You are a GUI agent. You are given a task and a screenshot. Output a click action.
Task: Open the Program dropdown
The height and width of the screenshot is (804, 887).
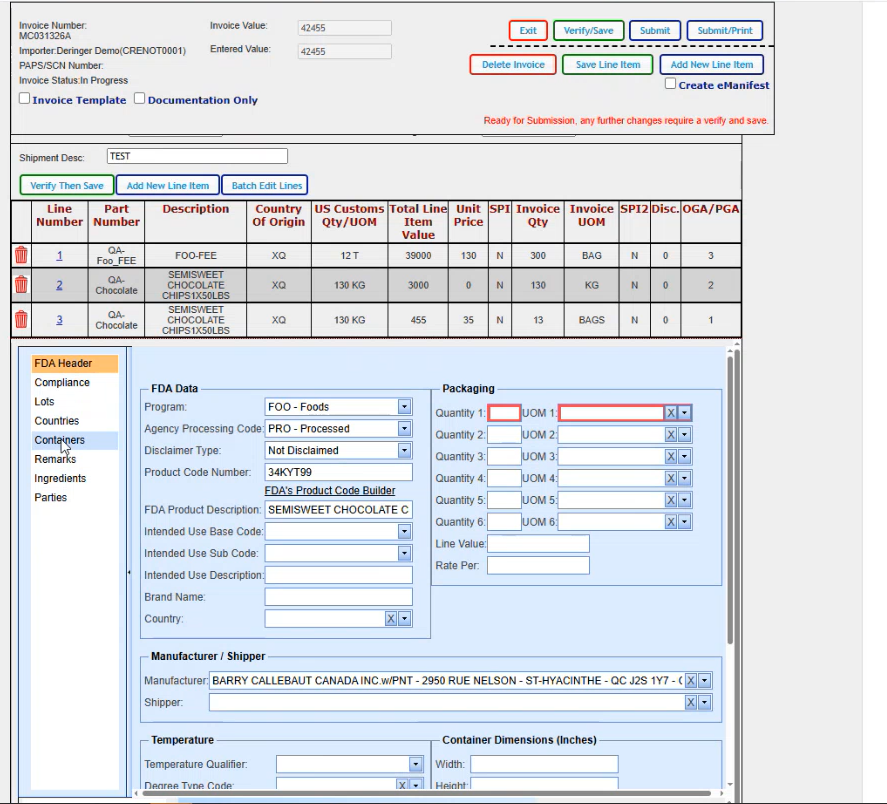(x=404, y=407)
